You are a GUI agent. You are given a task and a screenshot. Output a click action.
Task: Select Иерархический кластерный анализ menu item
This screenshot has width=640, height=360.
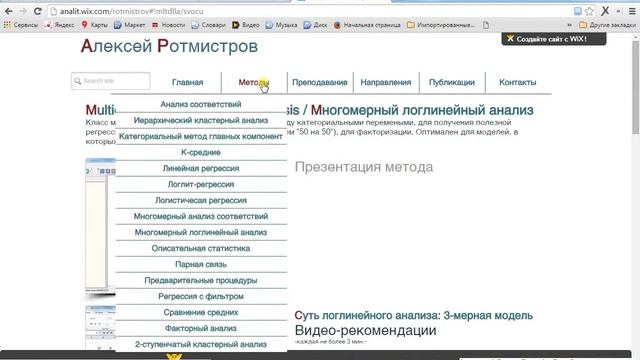pos(201,120)
